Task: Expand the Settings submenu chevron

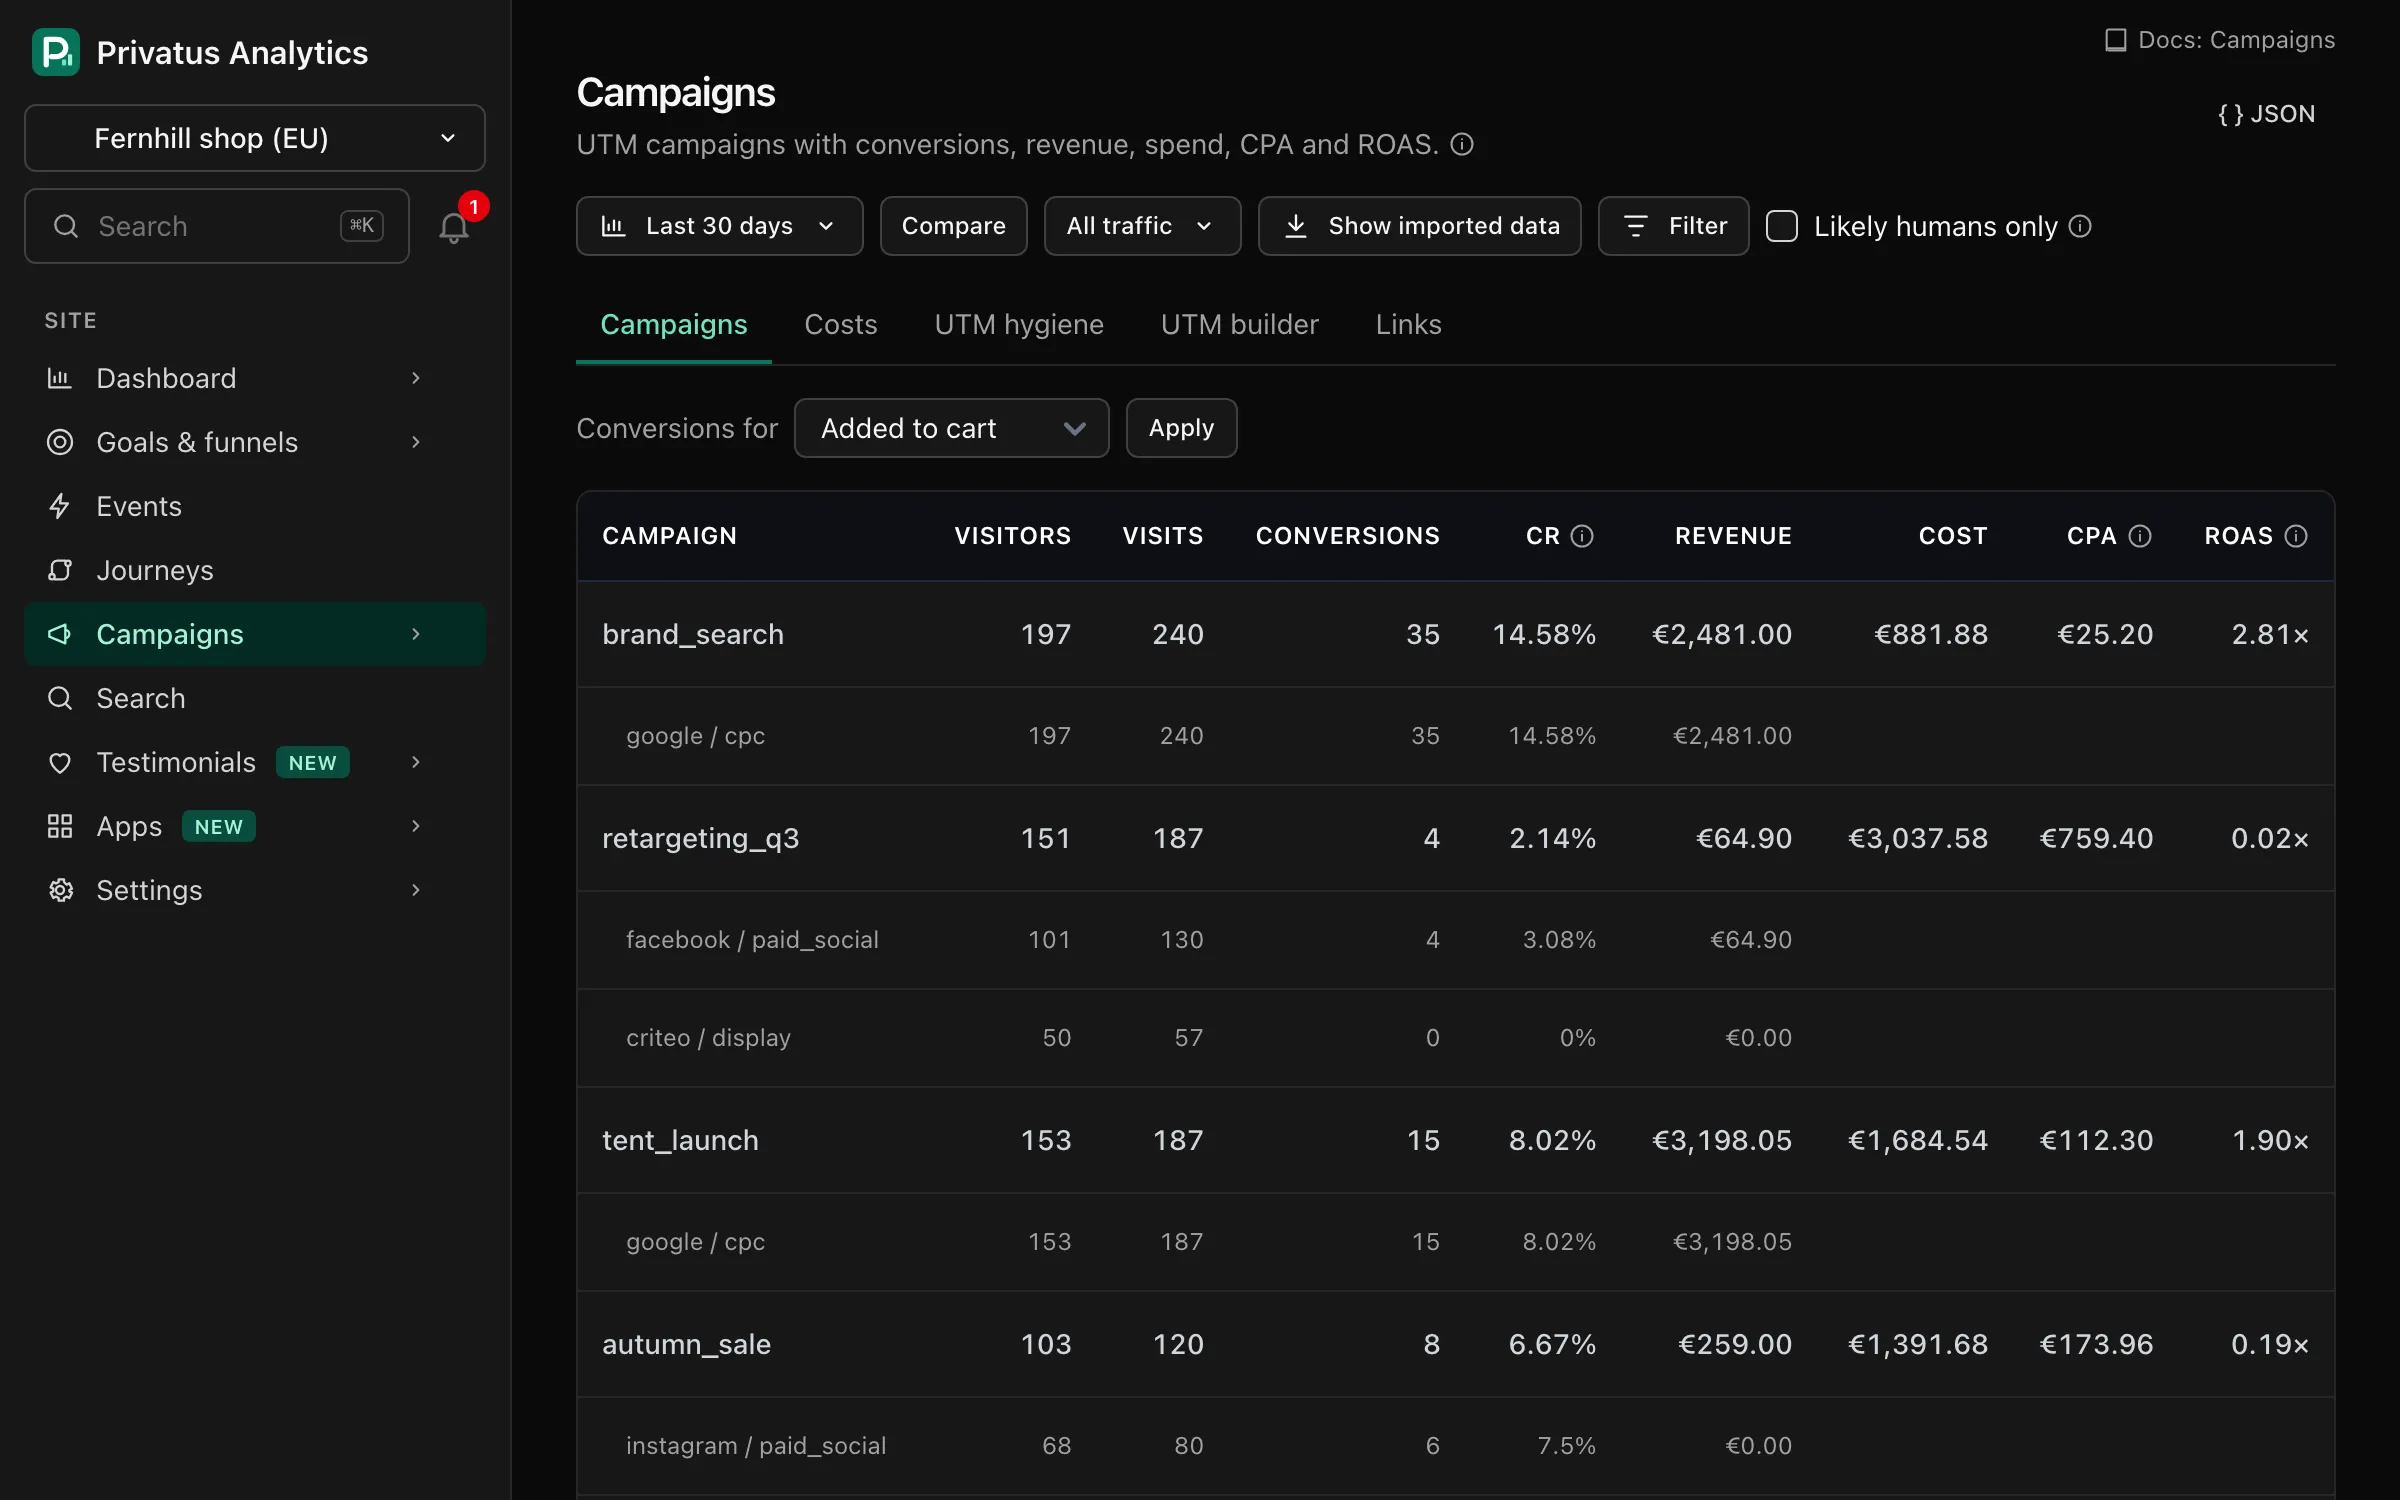Action: pyautogui.click(x=416, y=890)
